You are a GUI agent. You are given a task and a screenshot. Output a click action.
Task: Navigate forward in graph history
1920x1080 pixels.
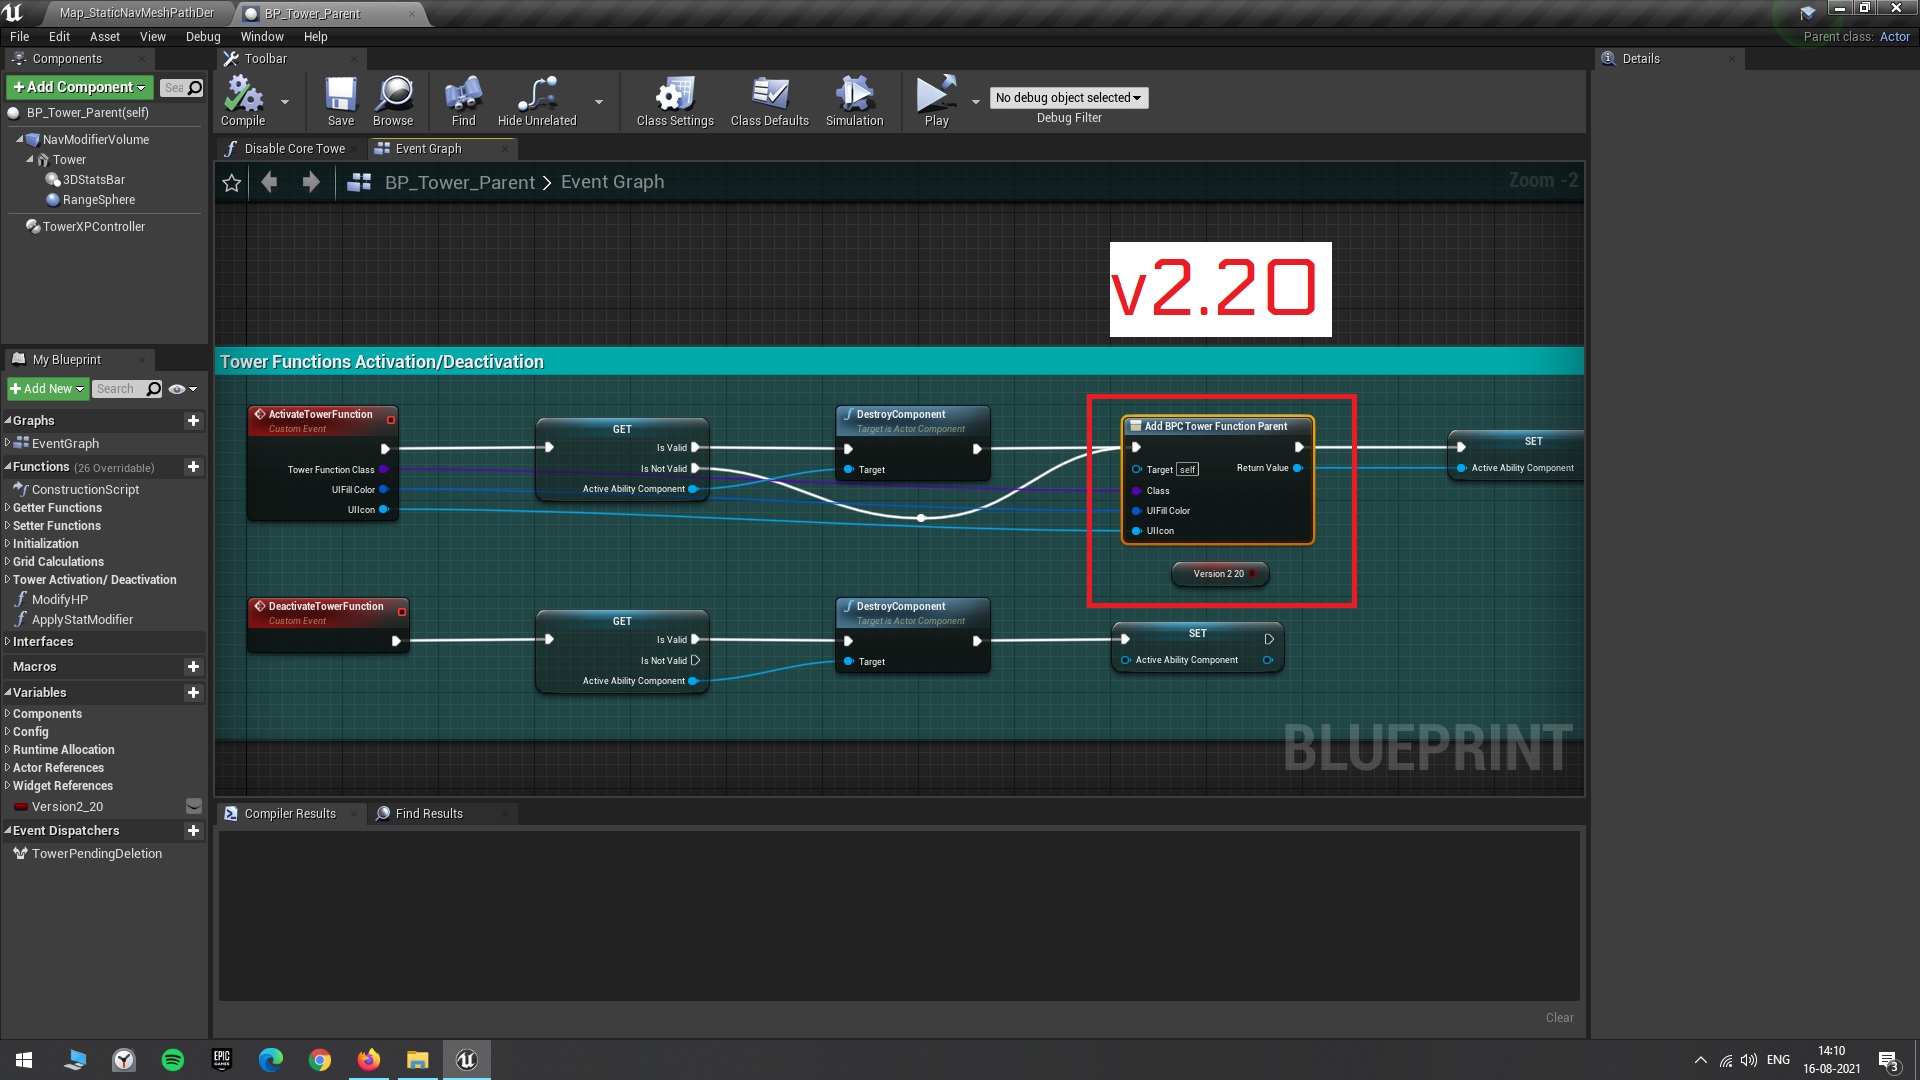click(x=311, y=182)
